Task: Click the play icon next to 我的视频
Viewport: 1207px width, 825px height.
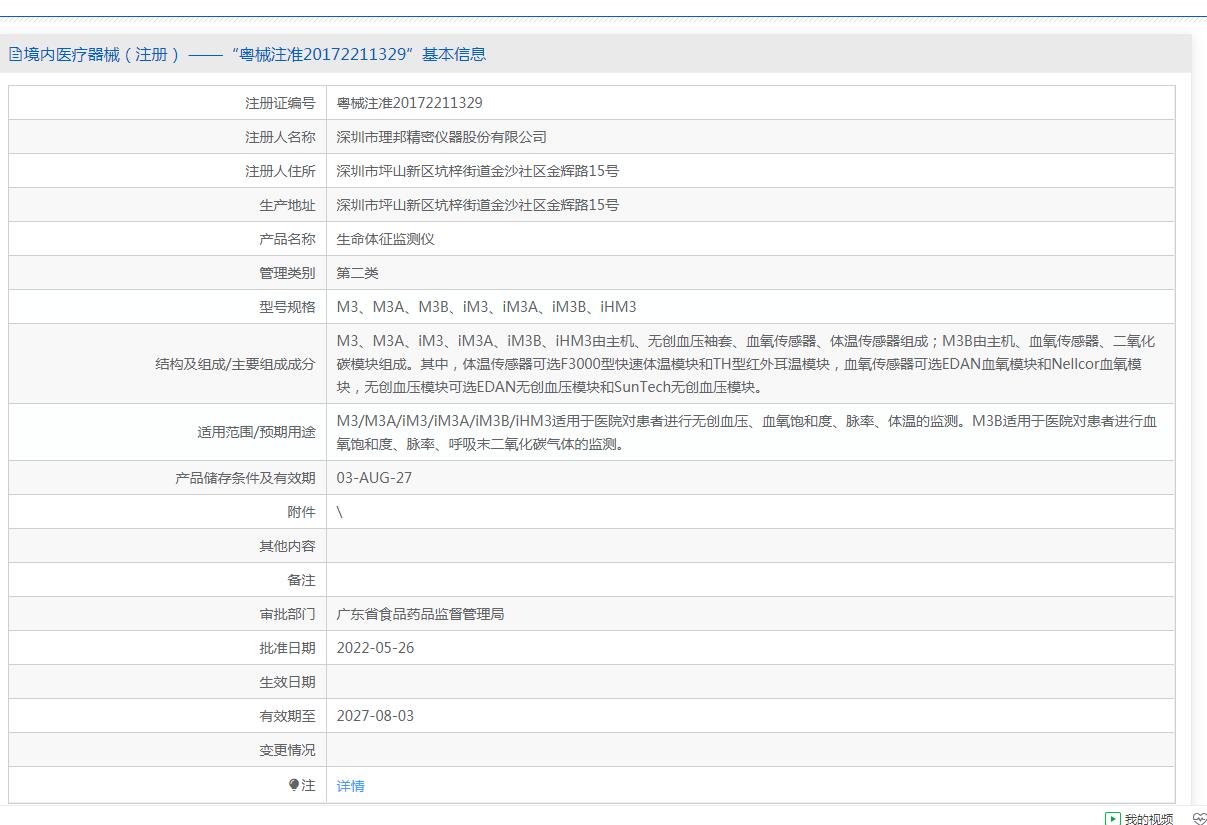Action: pyautogui.click(x=1112, y=819)
